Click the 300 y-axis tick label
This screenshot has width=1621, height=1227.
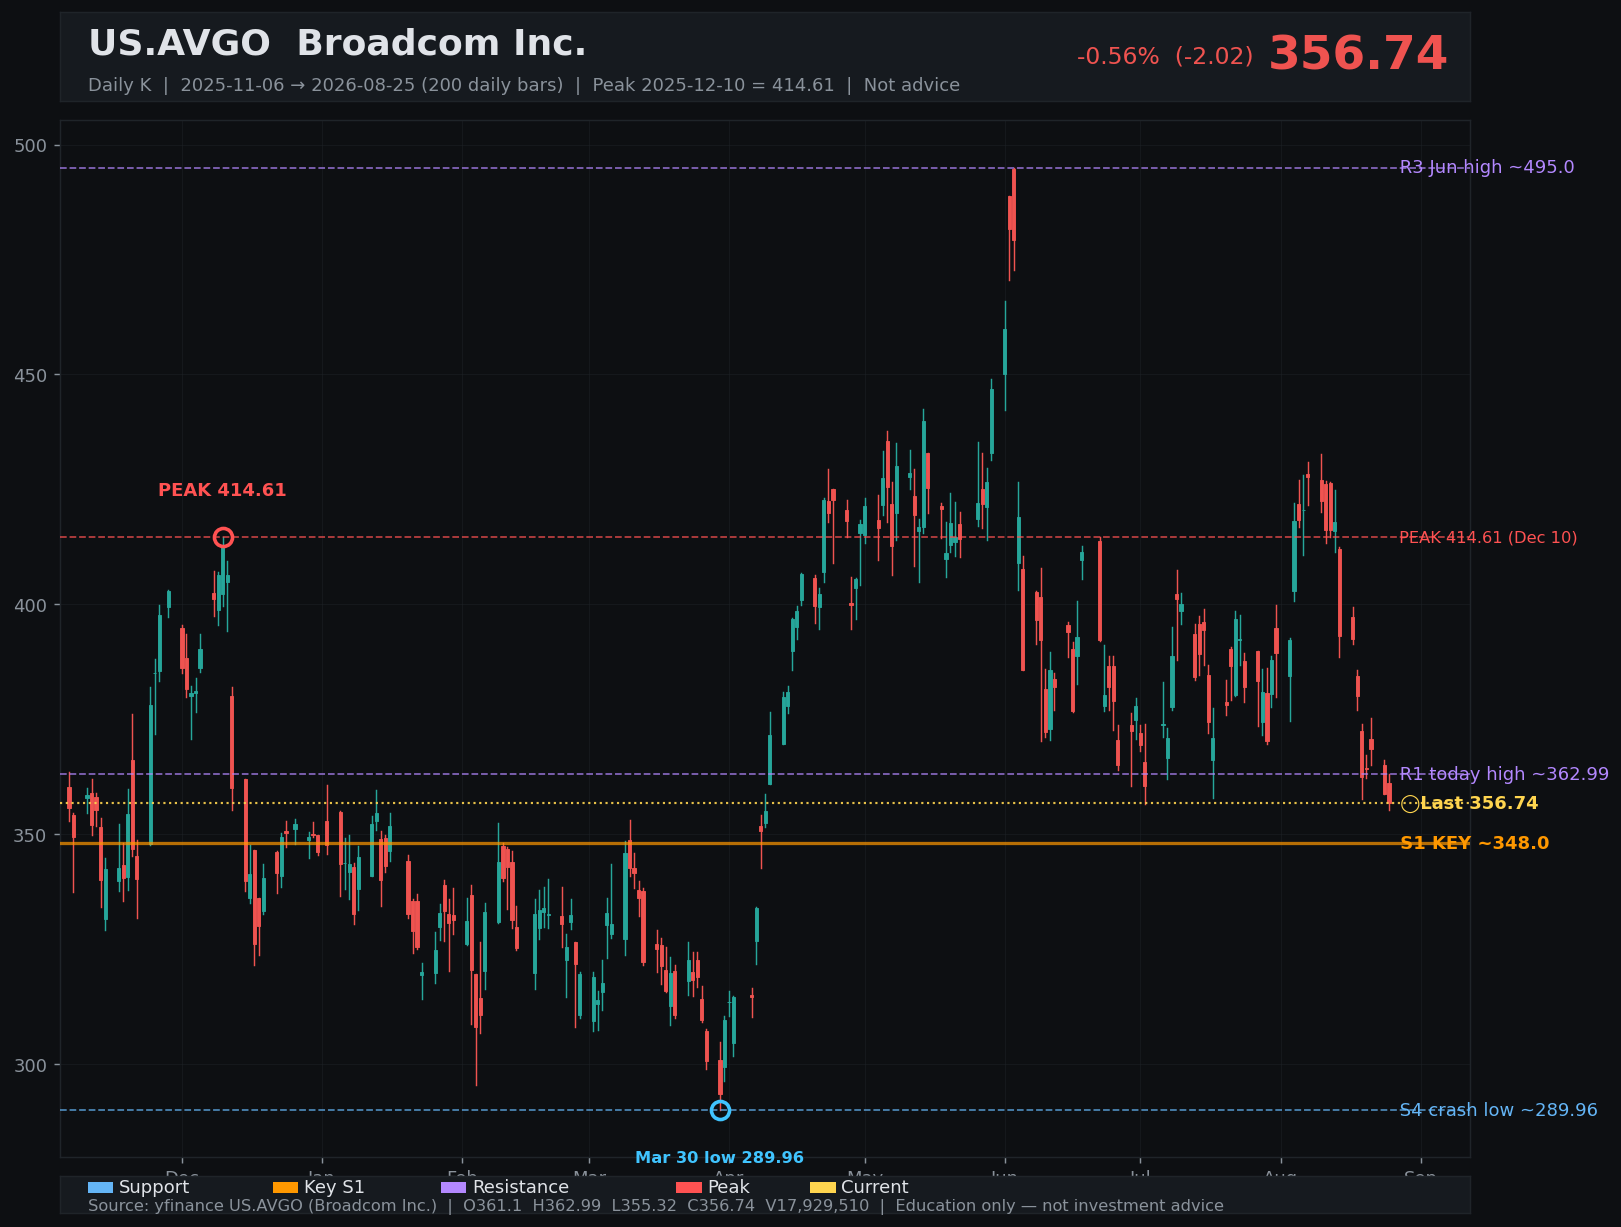[32, 1066]
